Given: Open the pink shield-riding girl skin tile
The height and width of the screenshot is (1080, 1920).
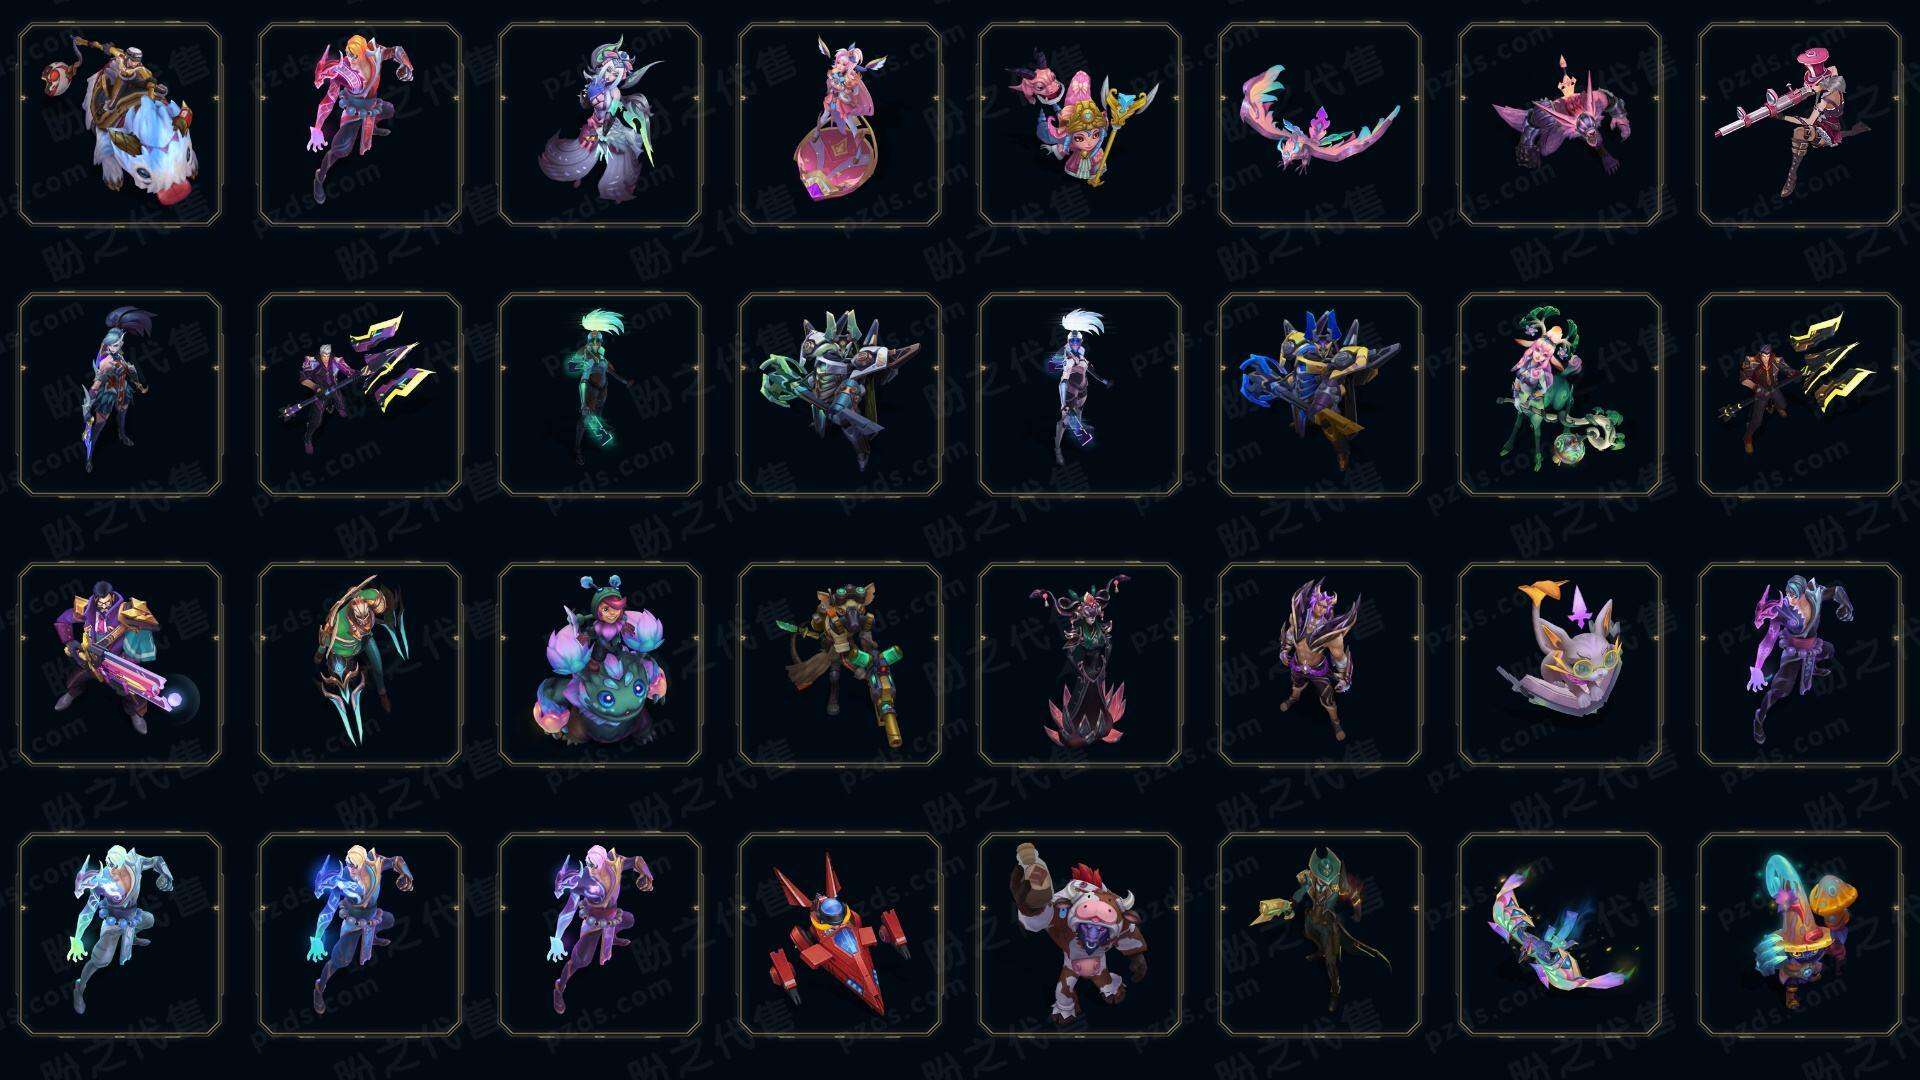Looking at the screenshot, I should [840, 125].
